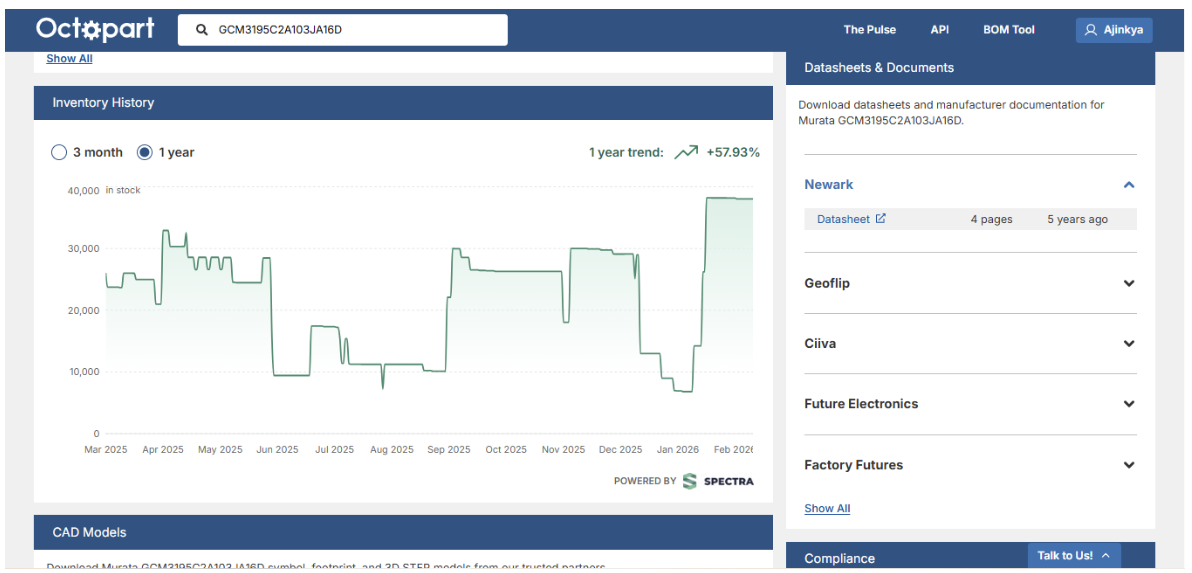
Task: Click the 'in stock' chart label
Action: coord(123,190)
